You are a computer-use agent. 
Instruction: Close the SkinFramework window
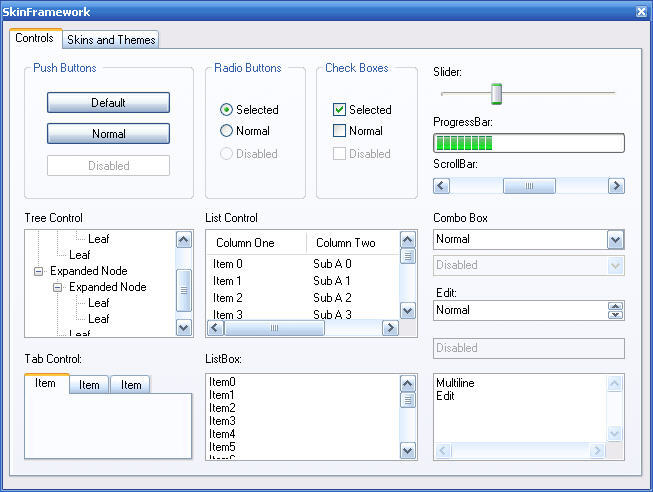(x=641, y=12)
